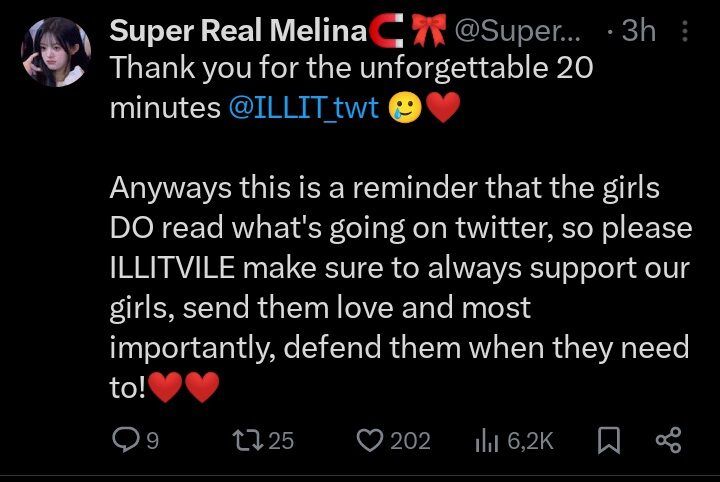Click the 6,2K views count
This screenshot has width=720, height=482.
[530, 440]
